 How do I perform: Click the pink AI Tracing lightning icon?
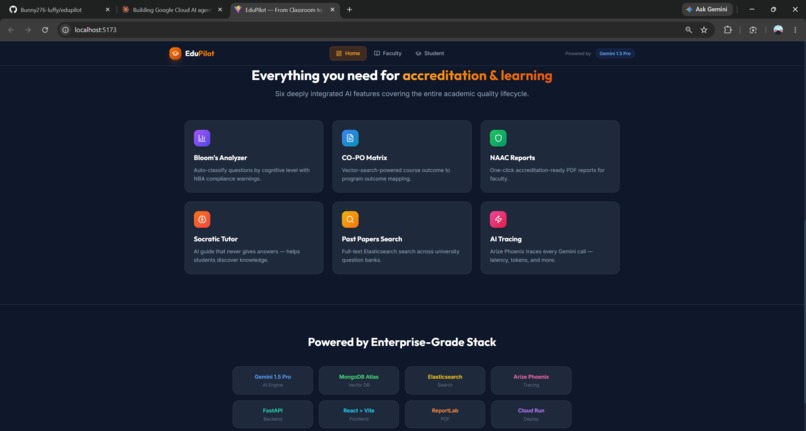coord(498,219)
